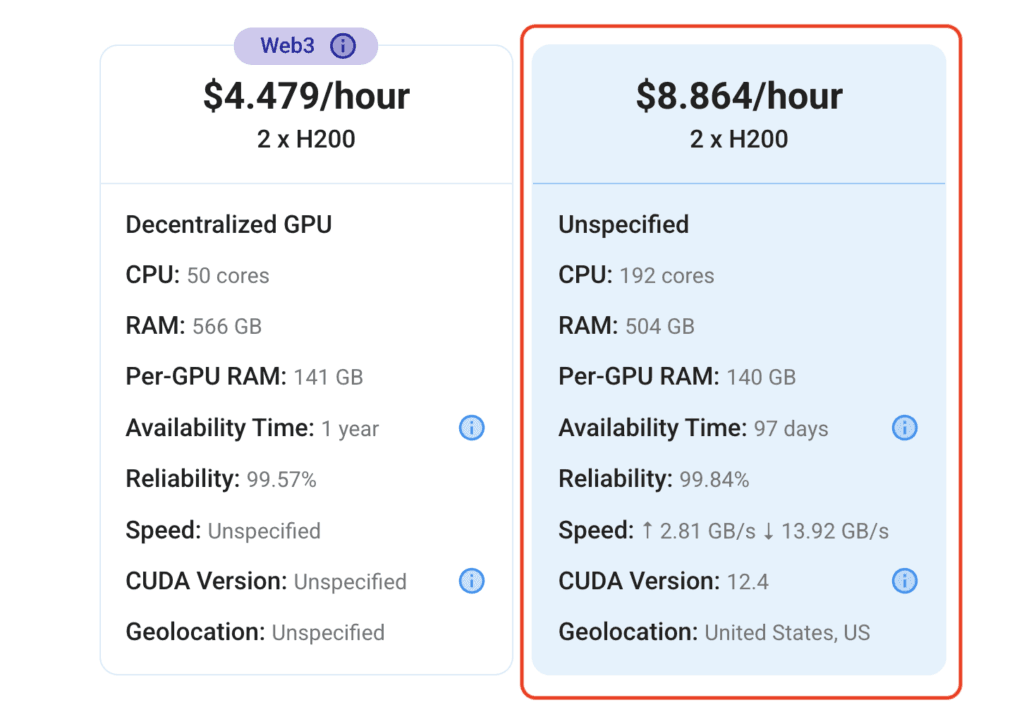Viewport: 1024px width, 717px height.
Task: Click the CPU 192 cores row
Action: 636,275
